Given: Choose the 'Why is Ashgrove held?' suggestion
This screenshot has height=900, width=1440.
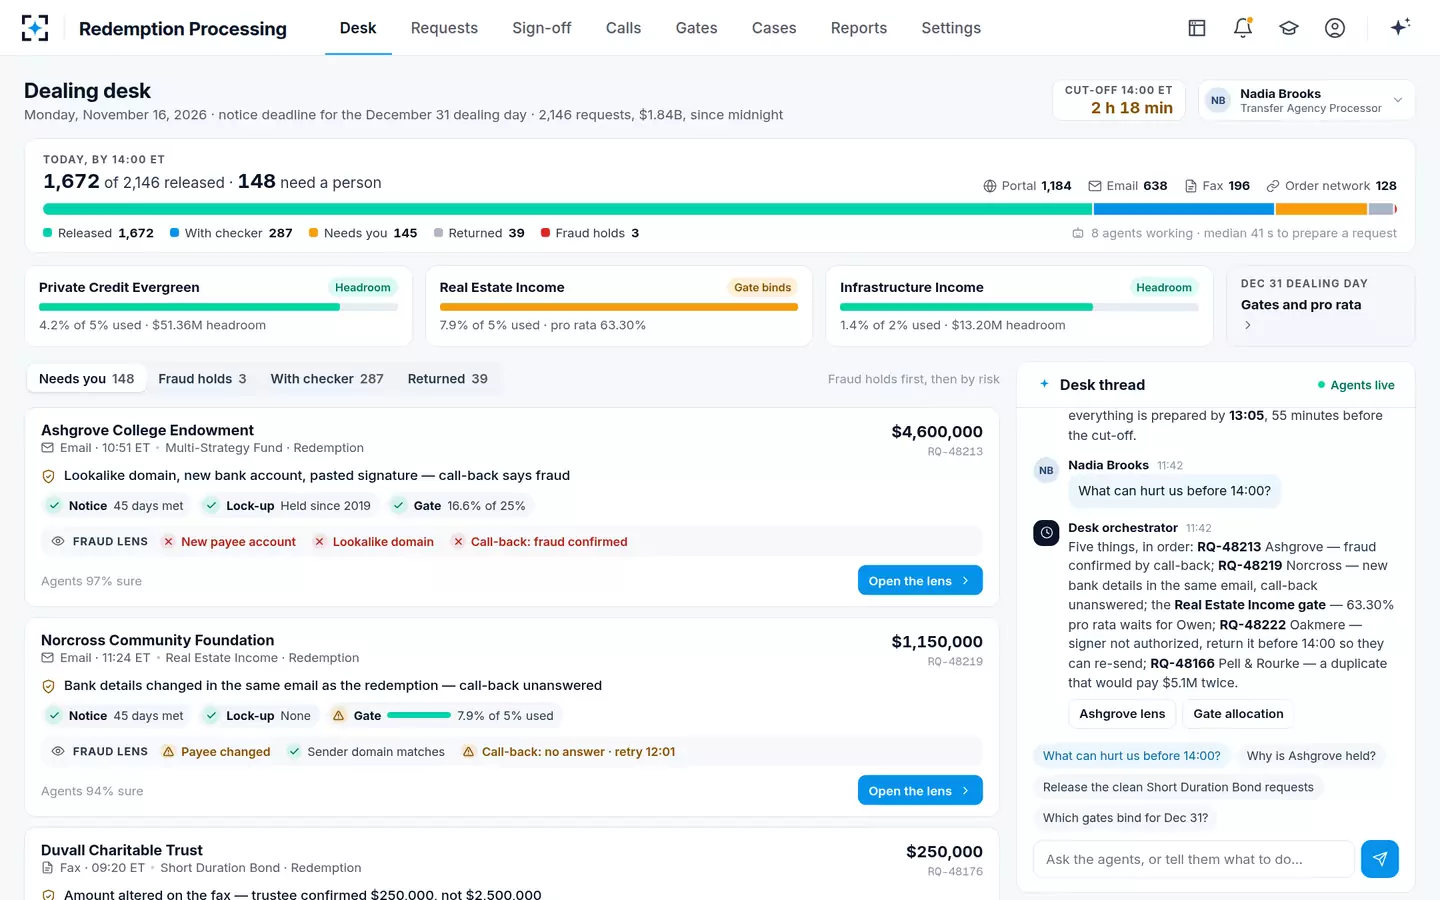Looking at the screenshot, I should click(x=1311, y=756).
